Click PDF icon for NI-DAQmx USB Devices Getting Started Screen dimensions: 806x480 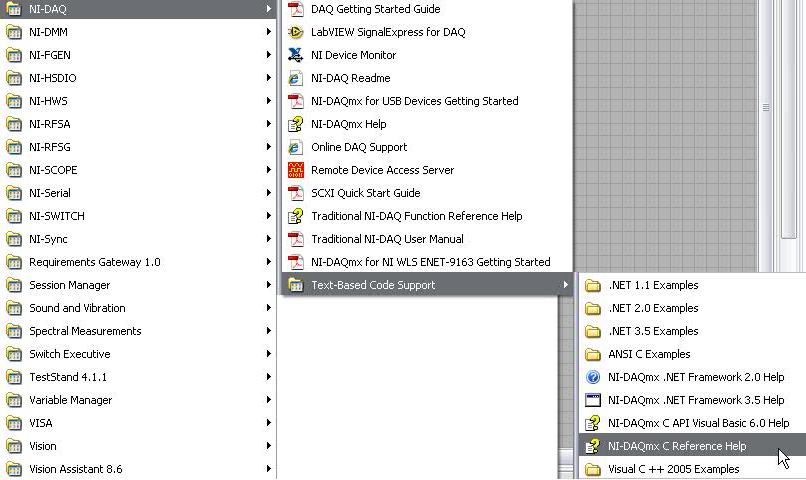click(x=296, y=101)
